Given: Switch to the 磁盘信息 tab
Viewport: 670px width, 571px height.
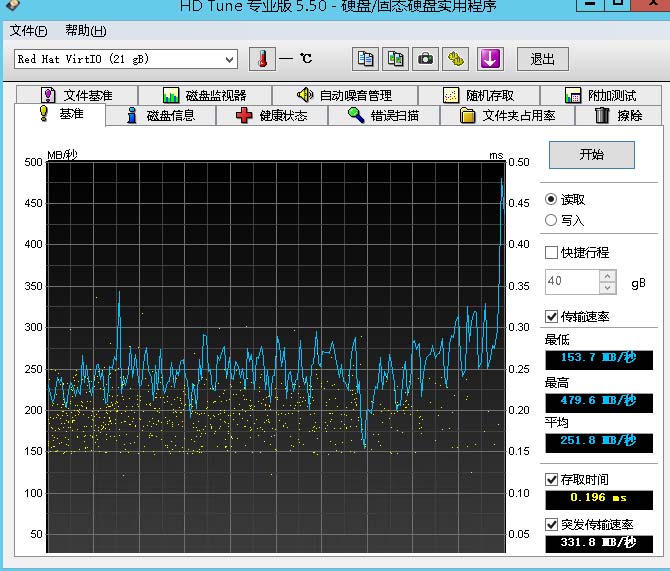Looking at the screenshot, I should coord(161,115).
